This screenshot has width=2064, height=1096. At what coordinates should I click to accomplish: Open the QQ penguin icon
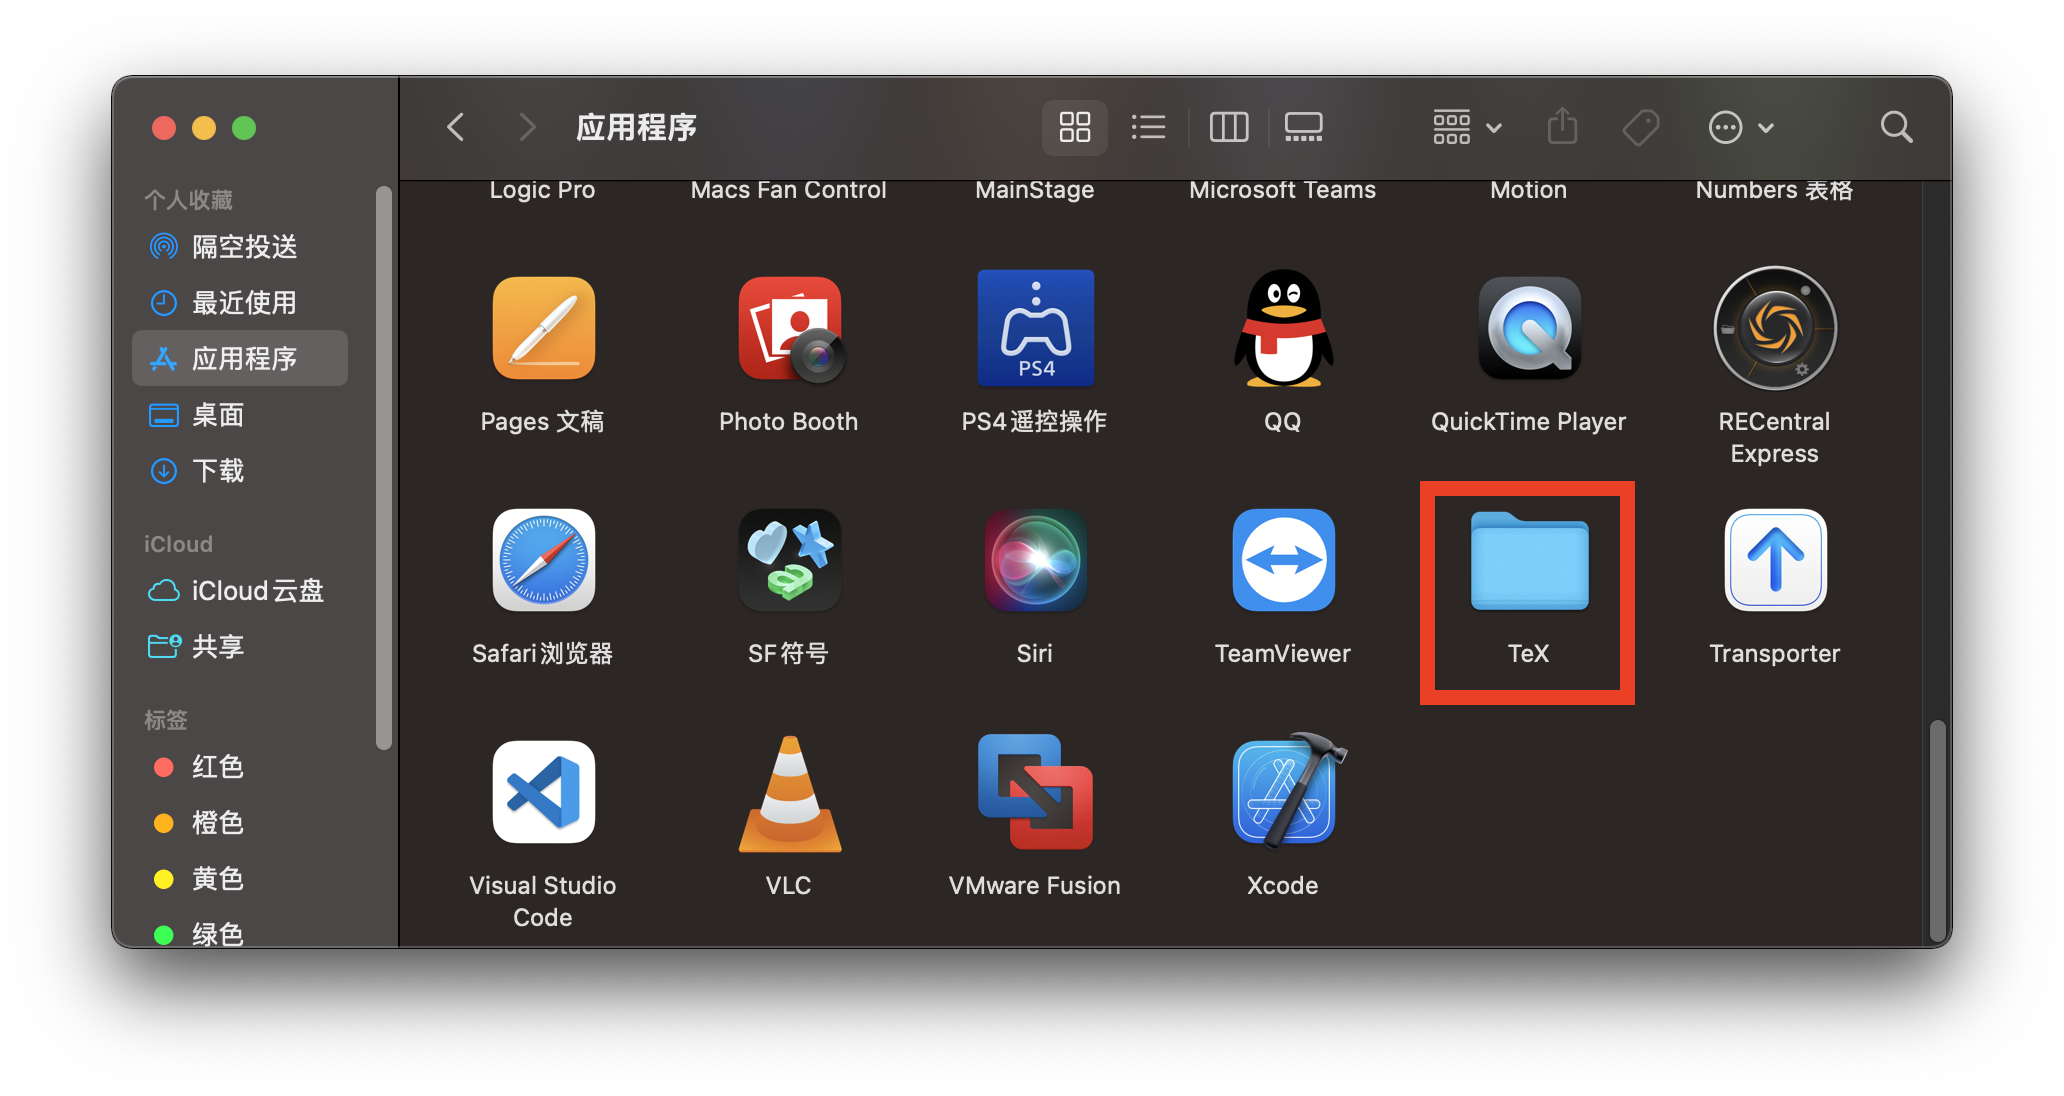[1283, 328]
